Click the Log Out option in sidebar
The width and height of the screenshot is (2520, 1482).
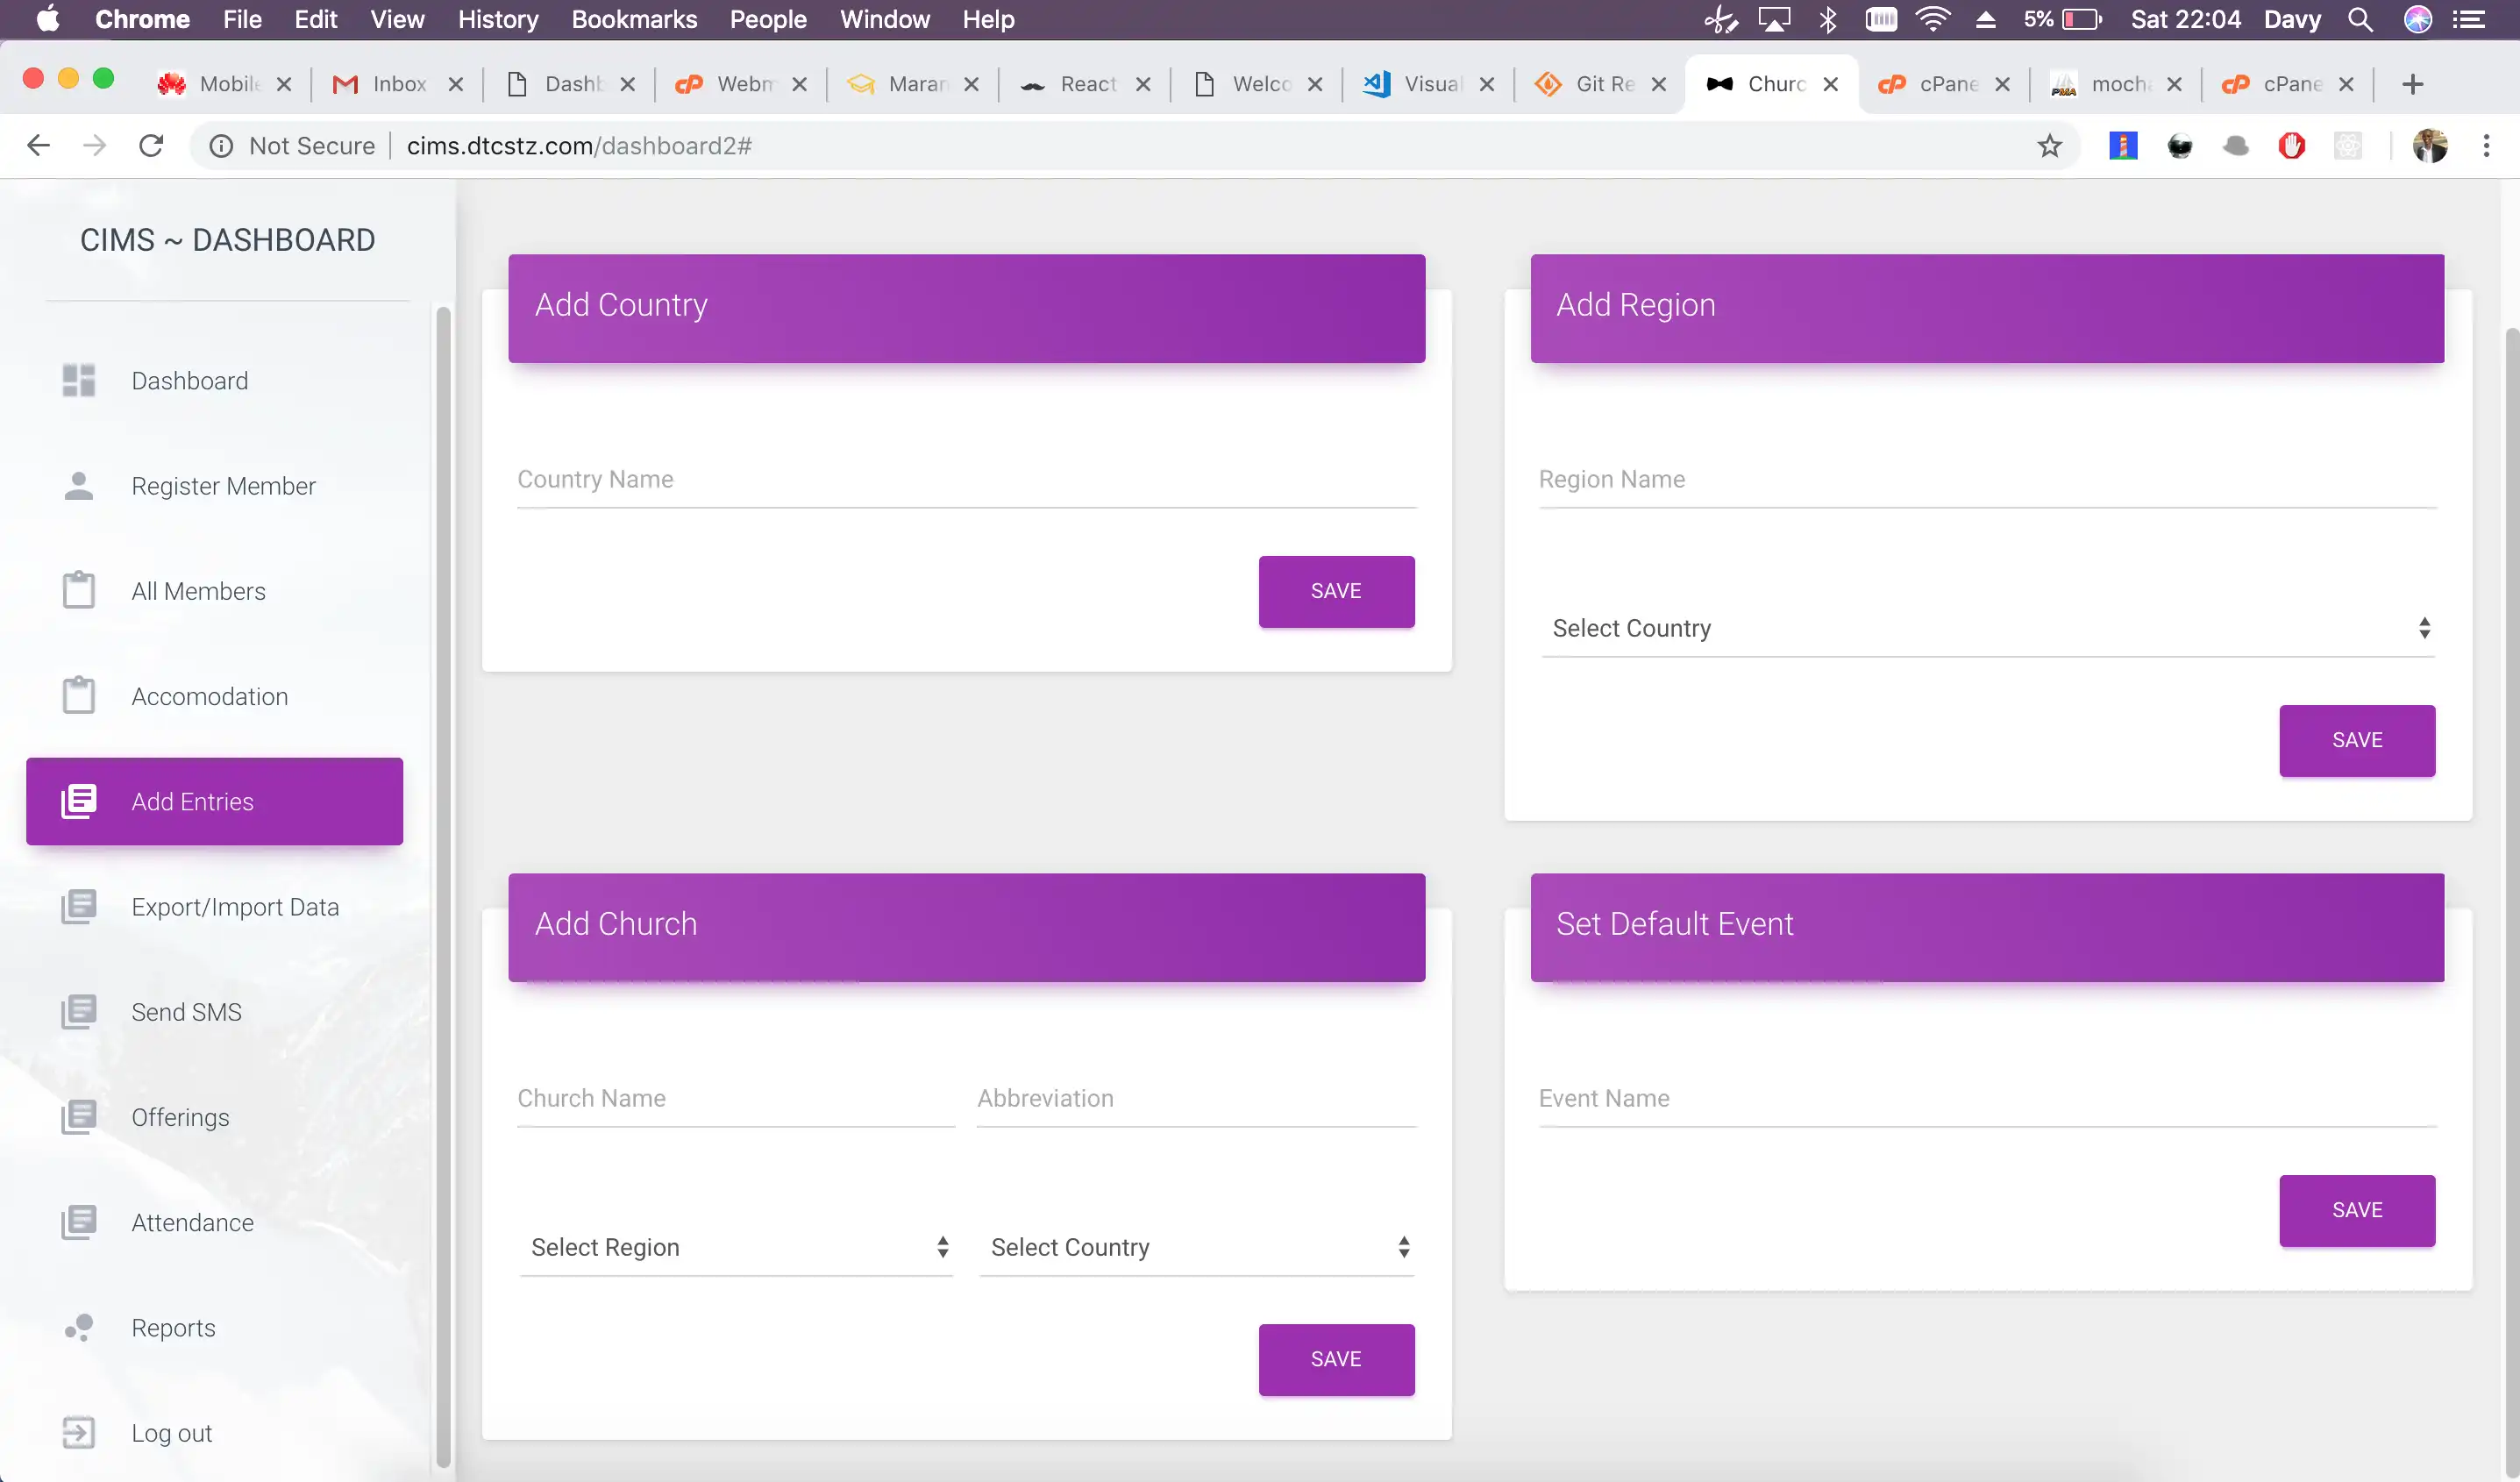point(171,1433)
